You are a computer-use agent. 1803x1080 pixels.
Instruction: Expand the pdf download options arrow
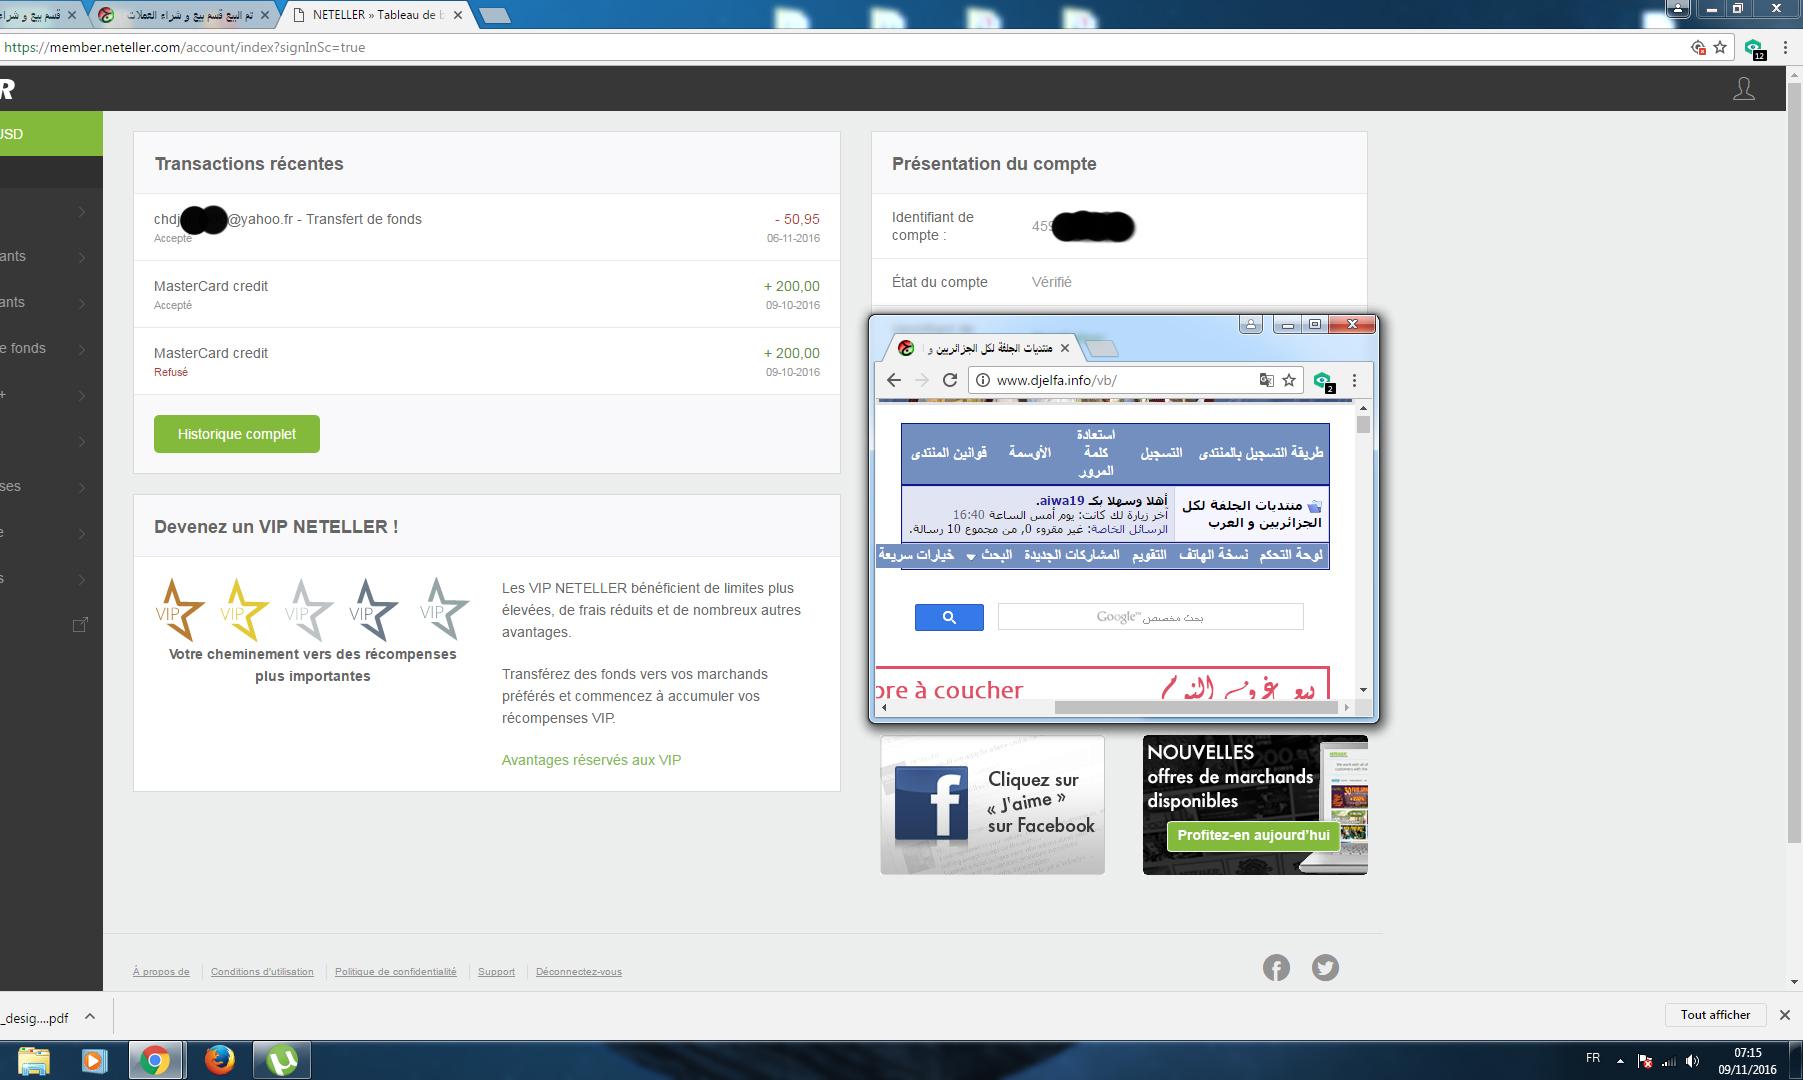tap(90, 1017)
